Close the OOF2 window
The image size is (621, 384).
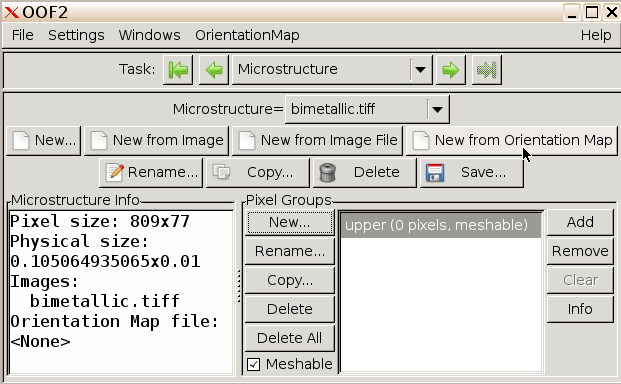(x=612, y=13)
